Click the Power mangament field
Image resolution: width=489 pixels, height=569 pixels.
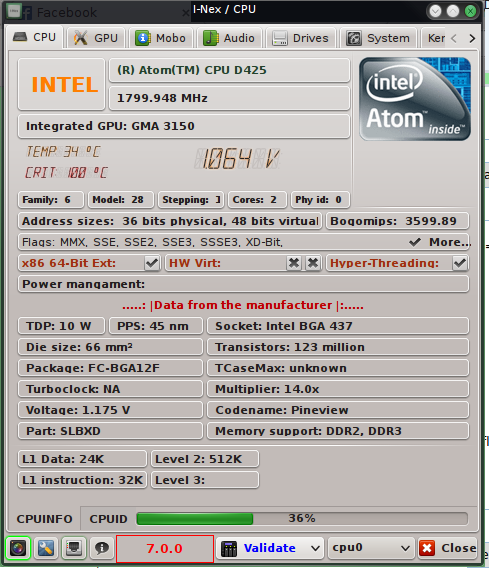tap(243, 284)
